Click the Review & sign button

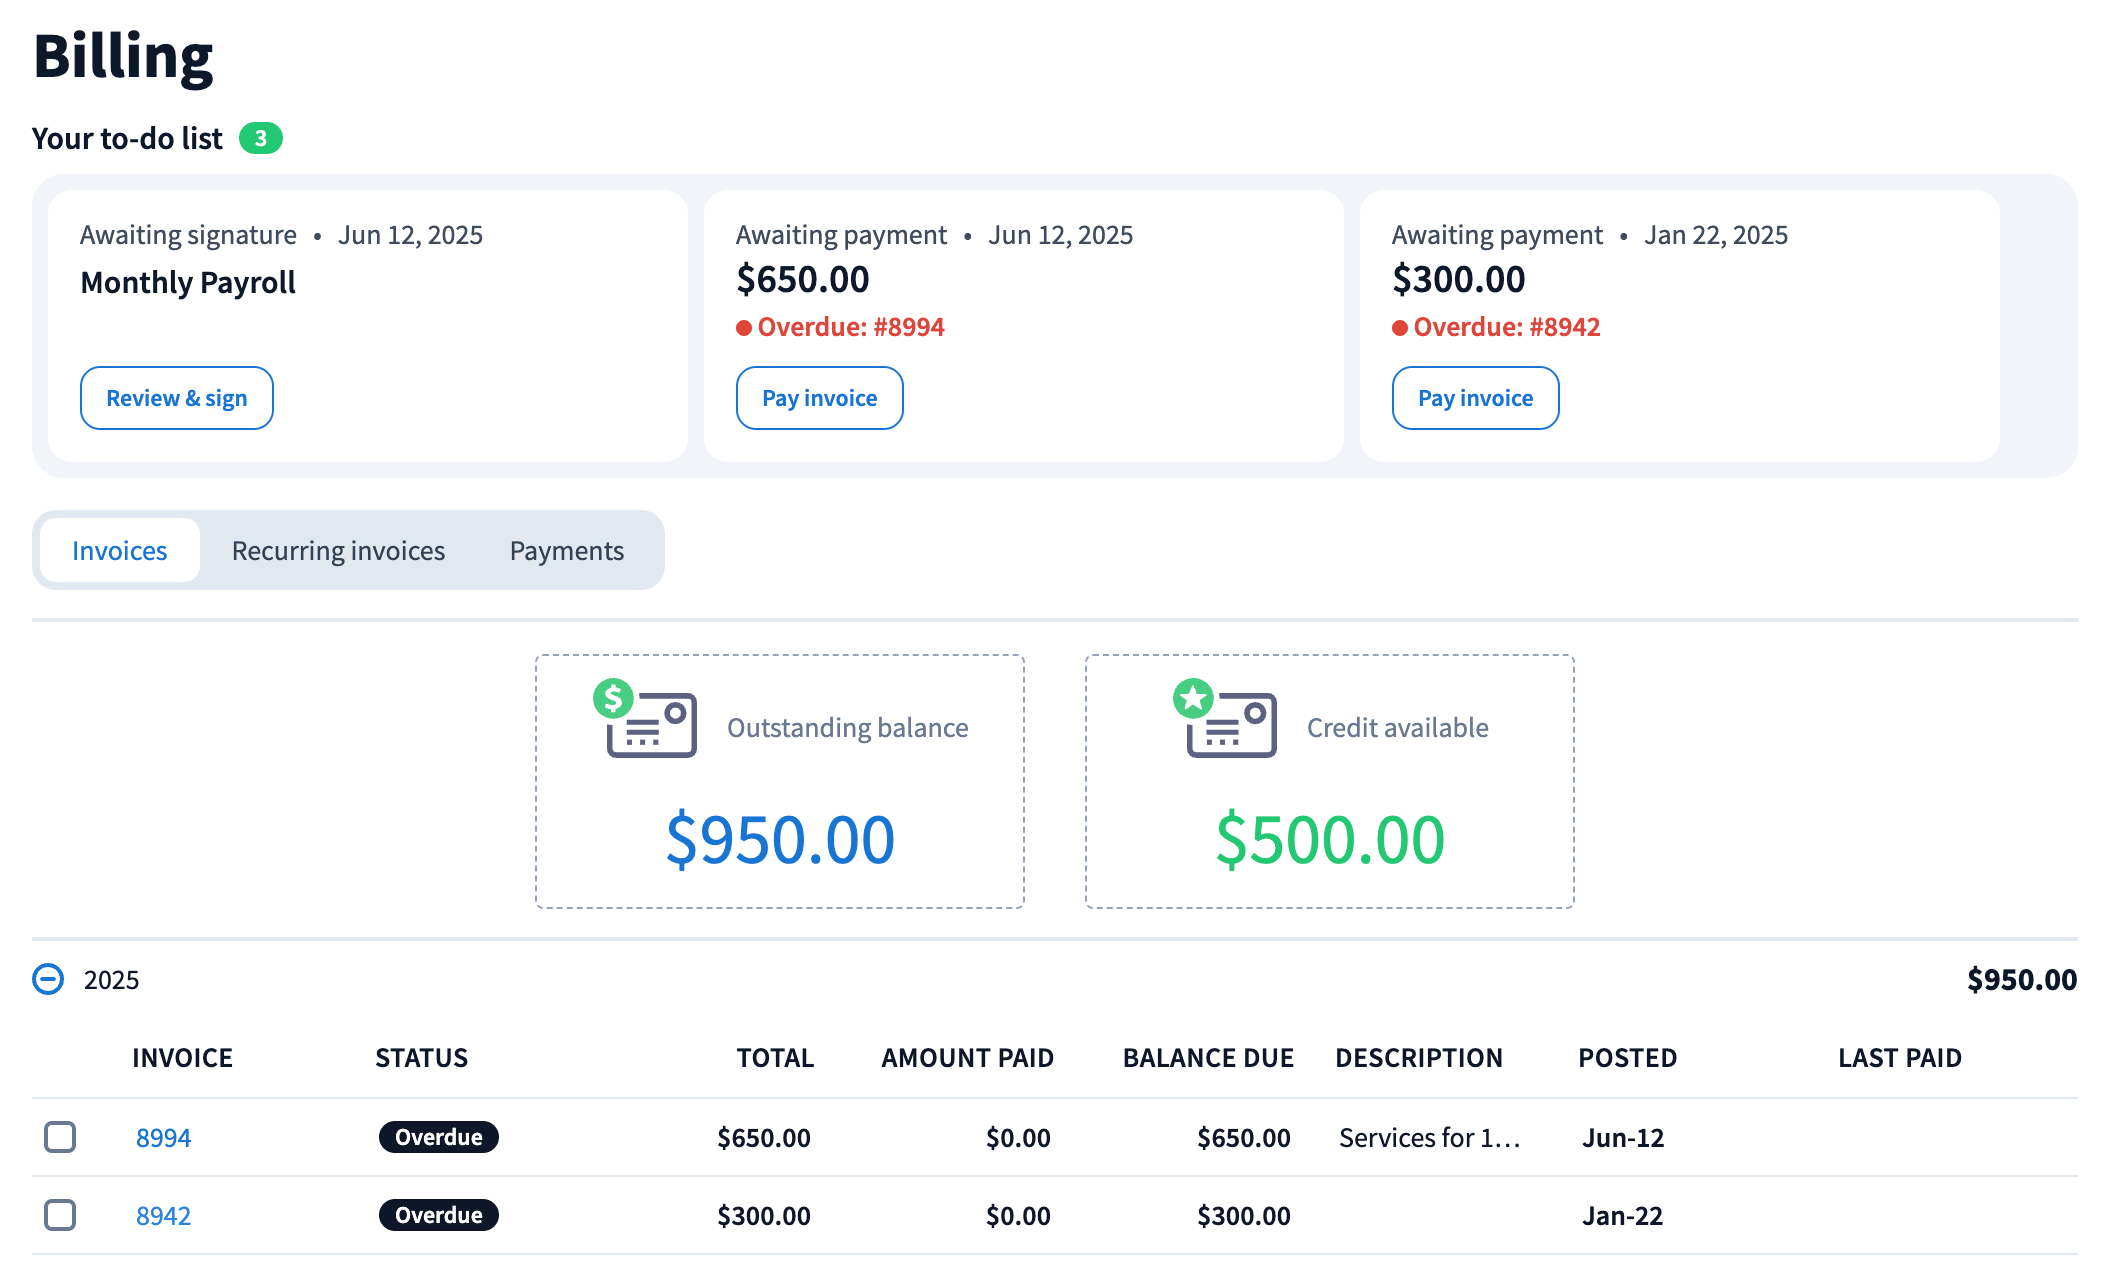pyautogui.click(x=177, y=398)
